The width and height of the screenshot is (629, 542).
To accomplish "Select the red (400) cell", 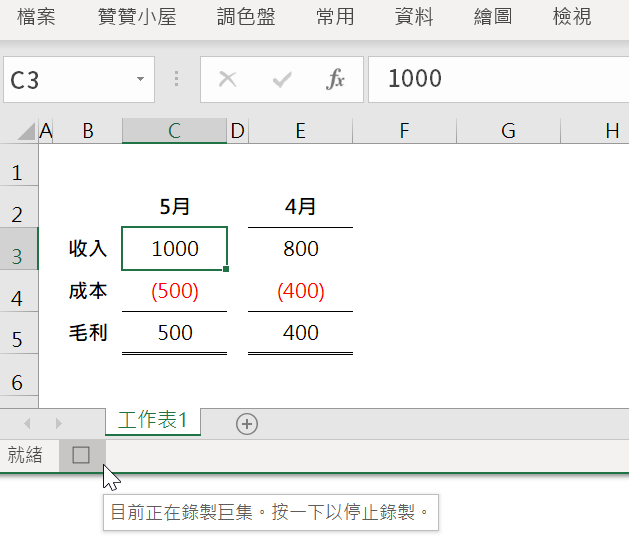I will point(300,291).
